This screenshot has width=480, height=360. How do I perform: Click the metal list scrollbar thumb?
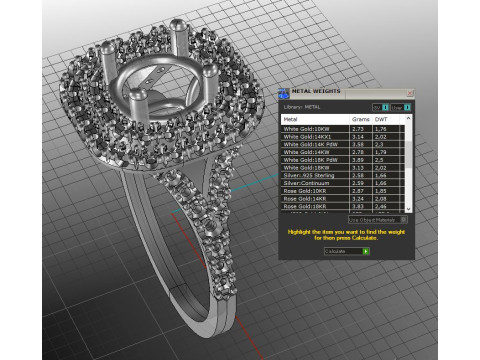(x=408, y=154)
